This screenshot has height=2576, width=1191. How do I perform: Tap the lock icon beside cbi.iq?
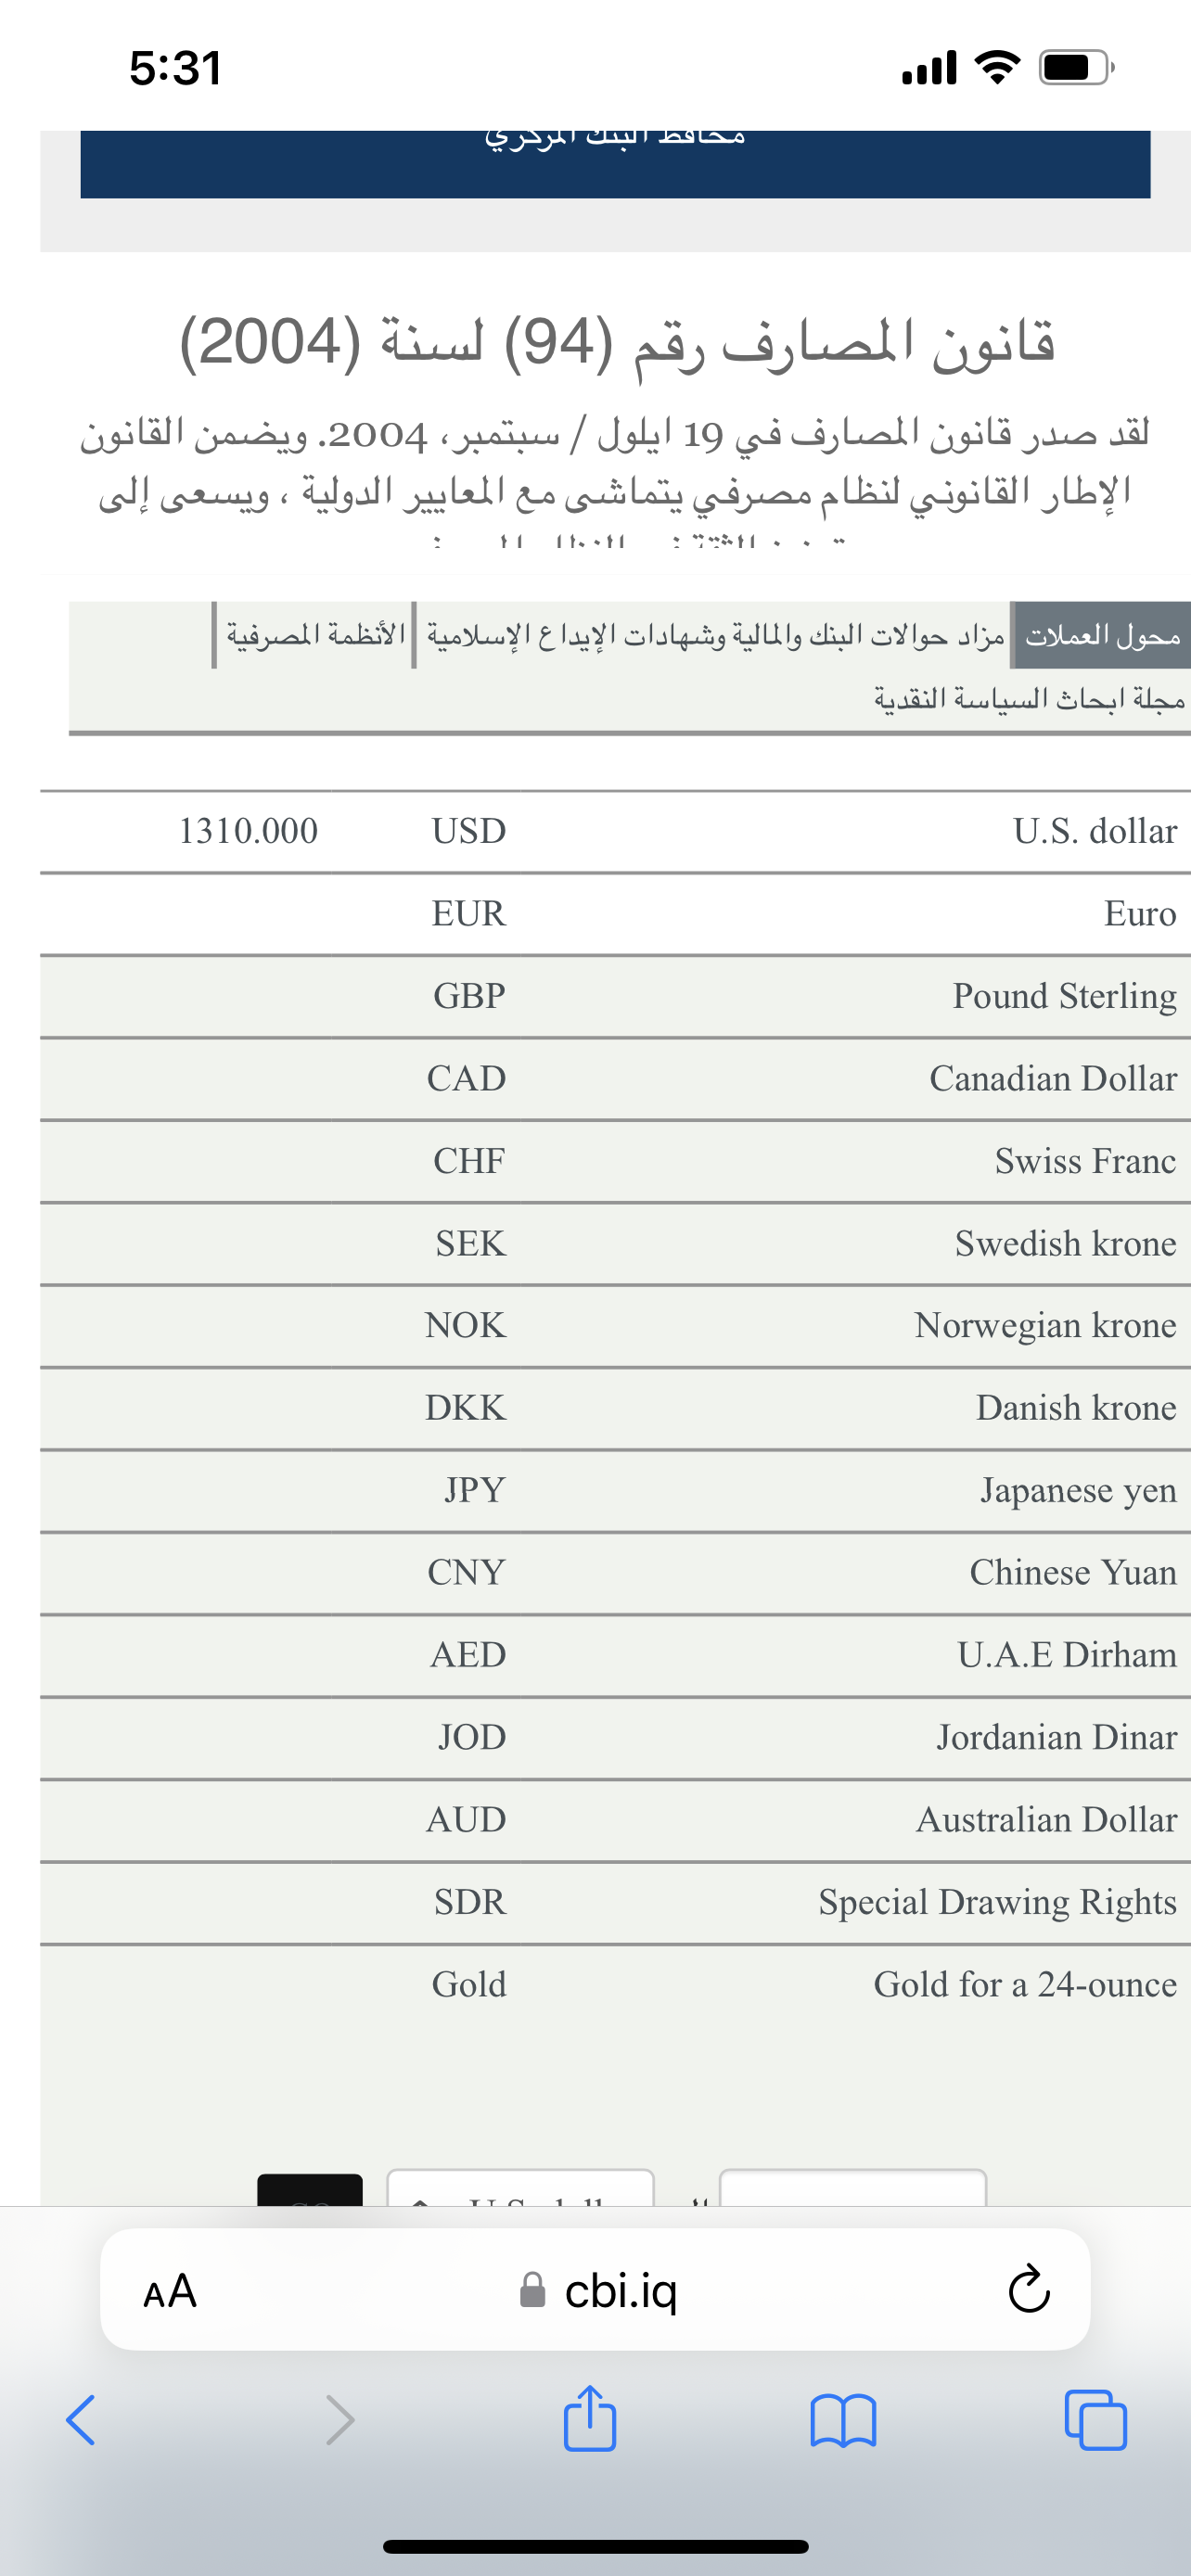pos(533,2290)
